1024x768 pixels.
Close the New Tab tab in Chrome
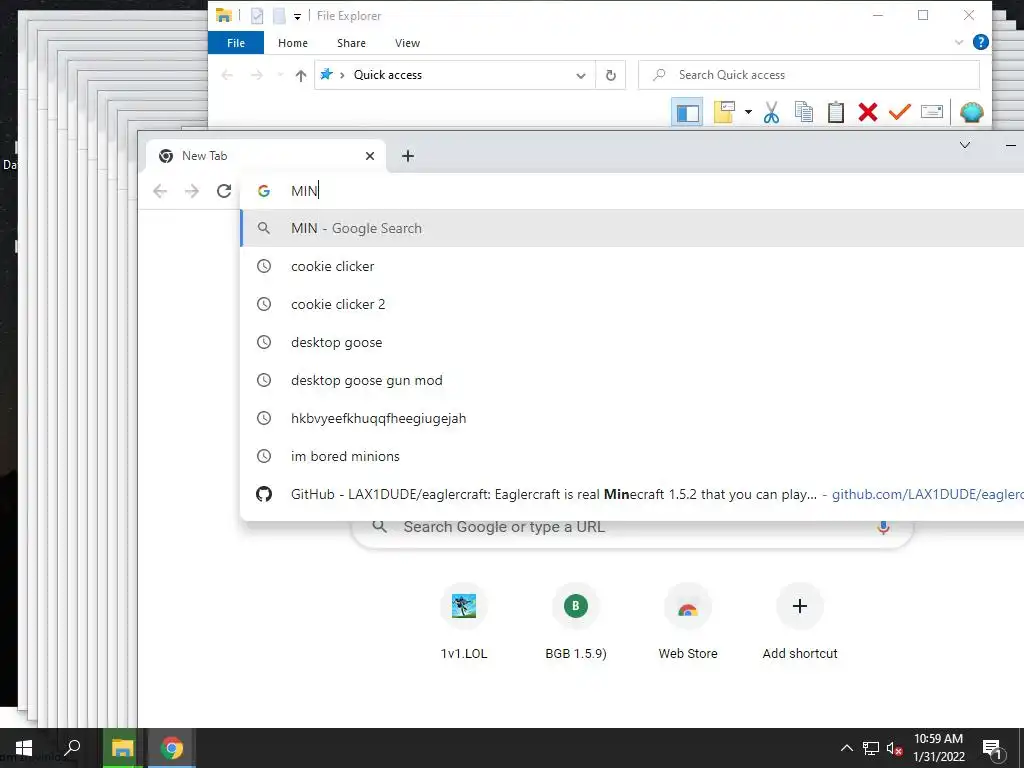[370, 156]
